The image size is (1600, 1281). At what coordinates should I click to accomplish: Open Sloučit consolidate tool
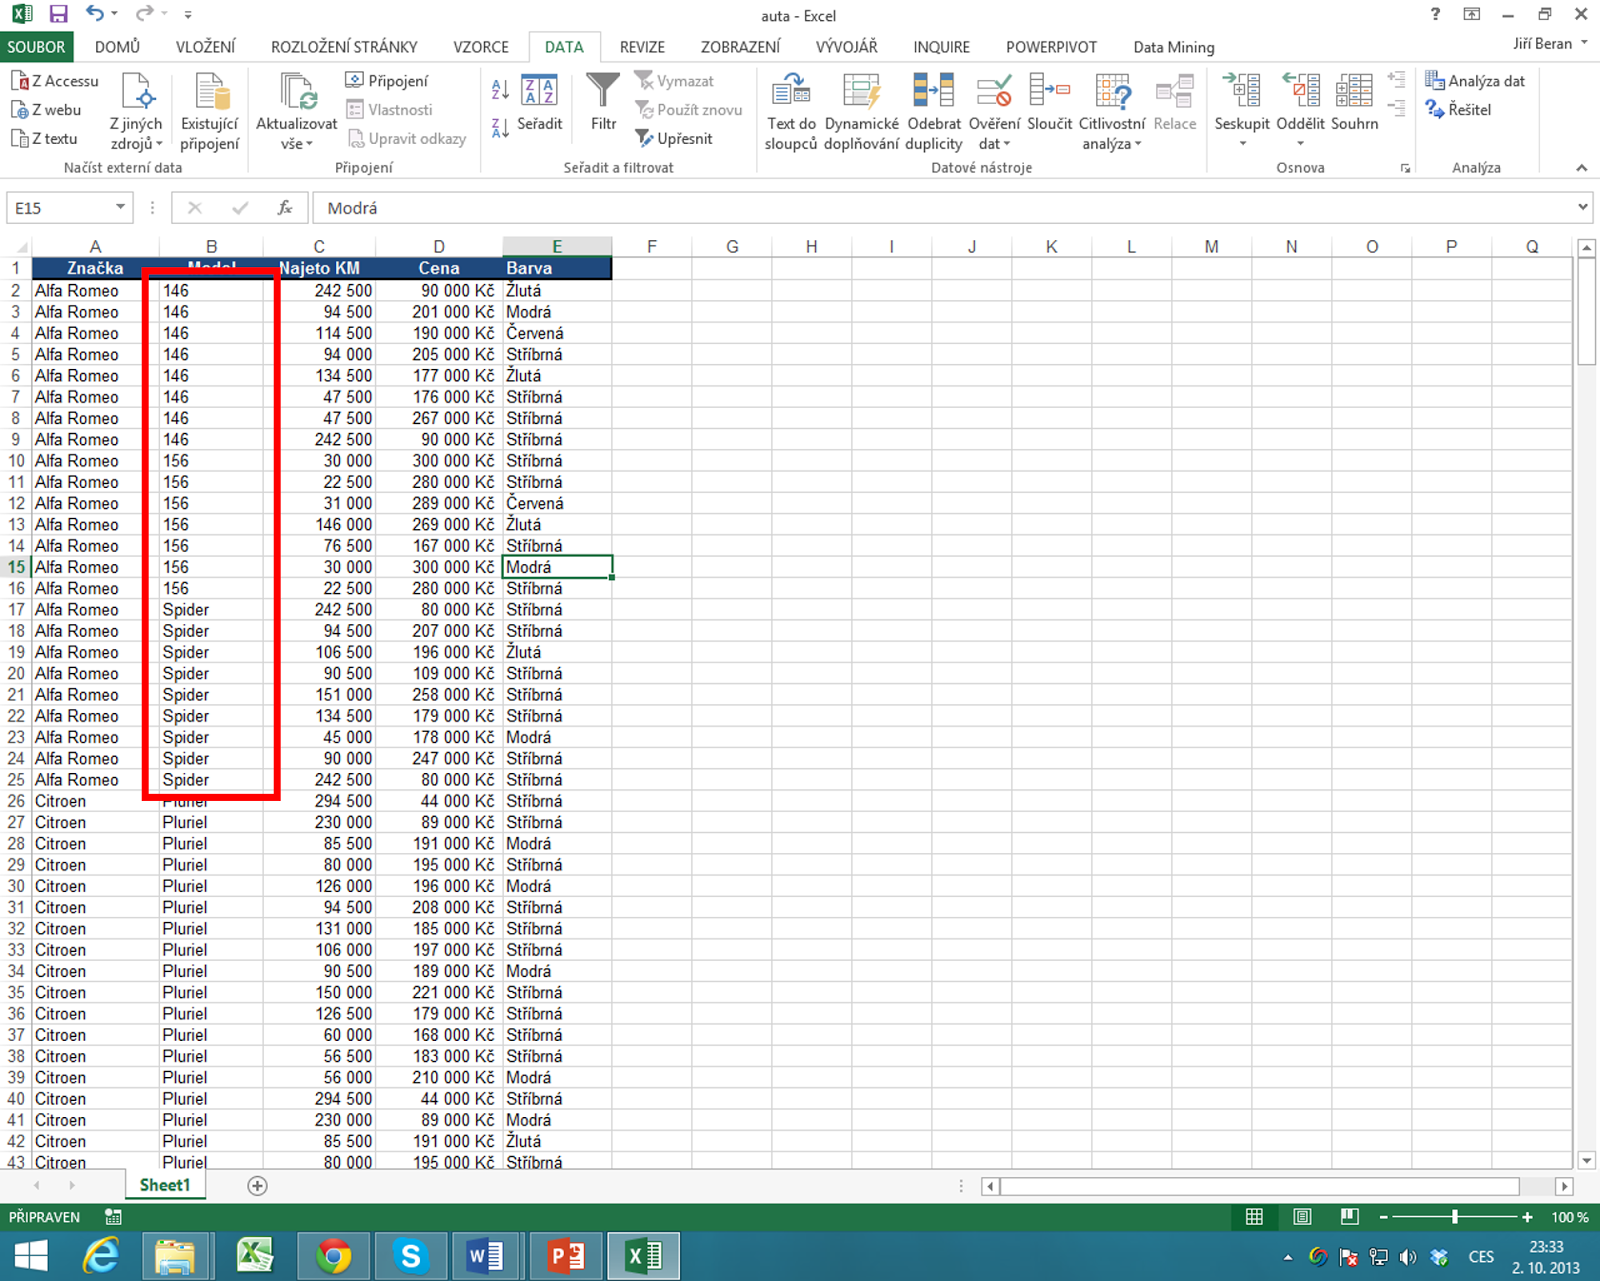pyautogui.click(x=1049, y=103)
